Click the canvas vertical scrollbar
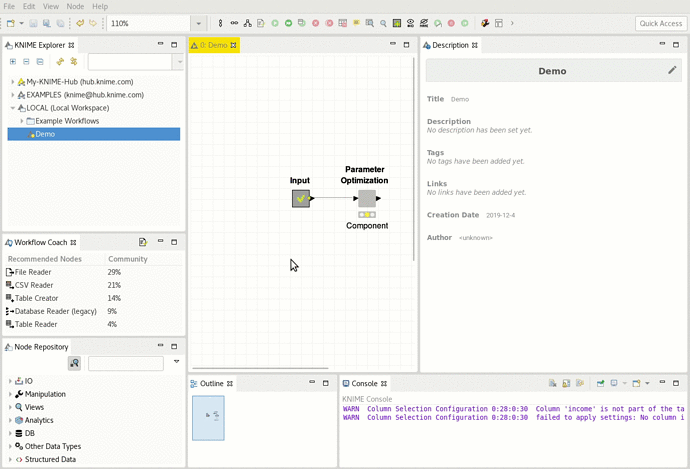This screenshot has width=690, height=469. point(414,159)
